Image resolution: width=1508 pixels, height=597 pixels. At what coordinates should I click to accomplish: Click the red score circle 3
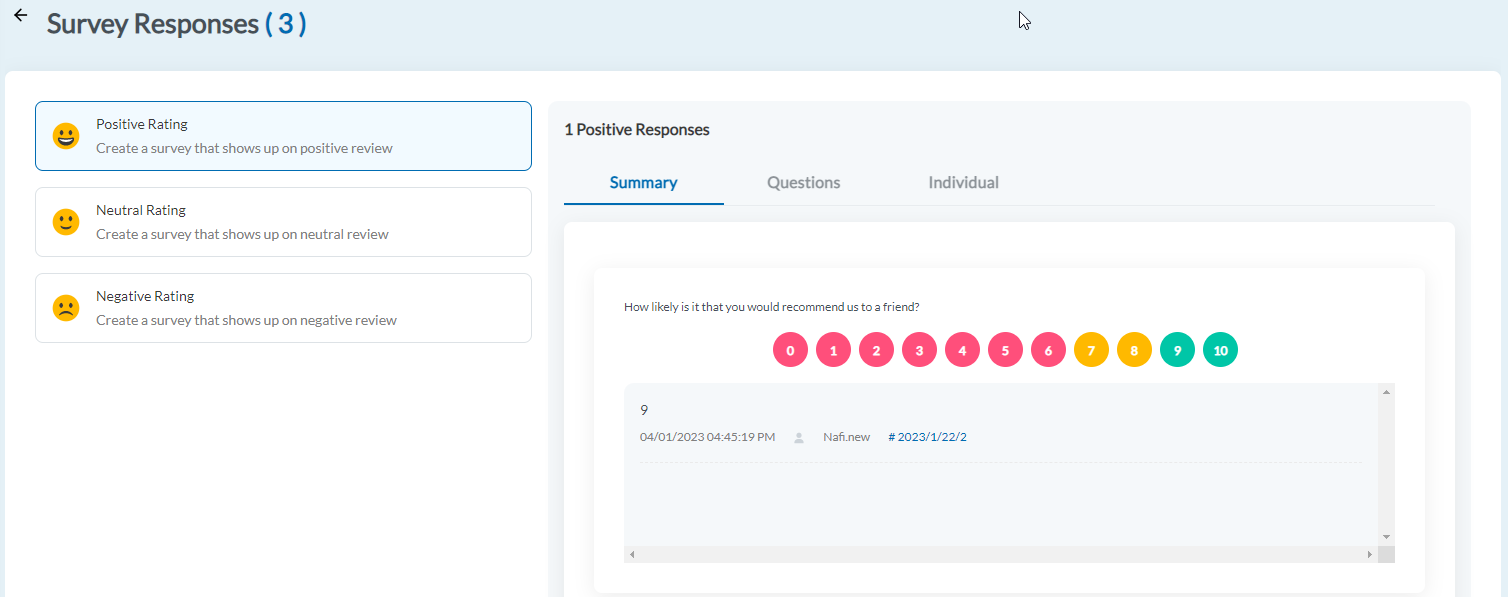pyautogui.click(x=919, y=351)
